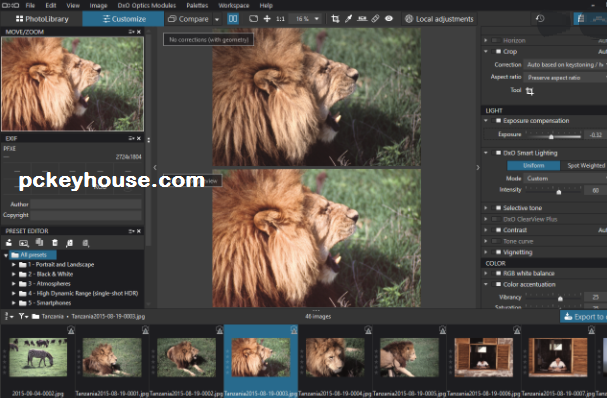Toggle DxO ClearView Plus switch

click(x=495, y=219)
